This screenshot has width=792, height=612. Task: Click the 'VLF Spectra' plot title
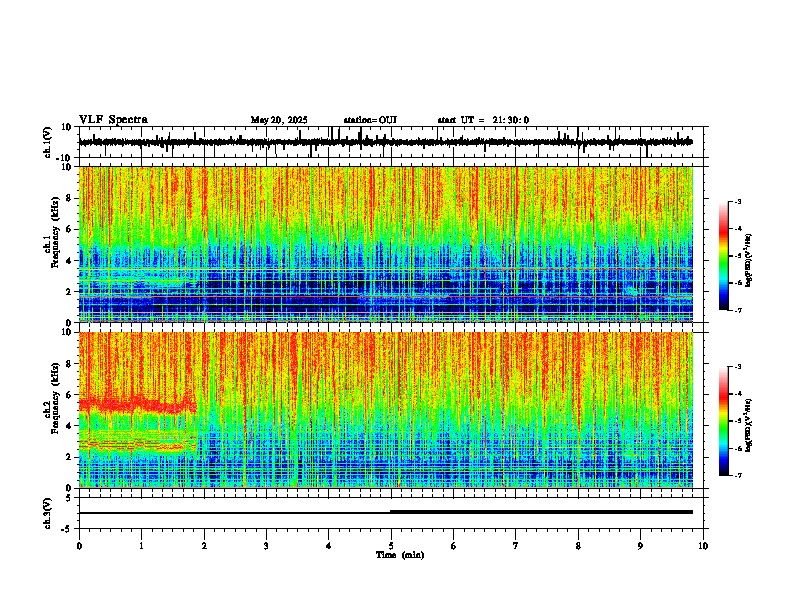coord(113,119)
